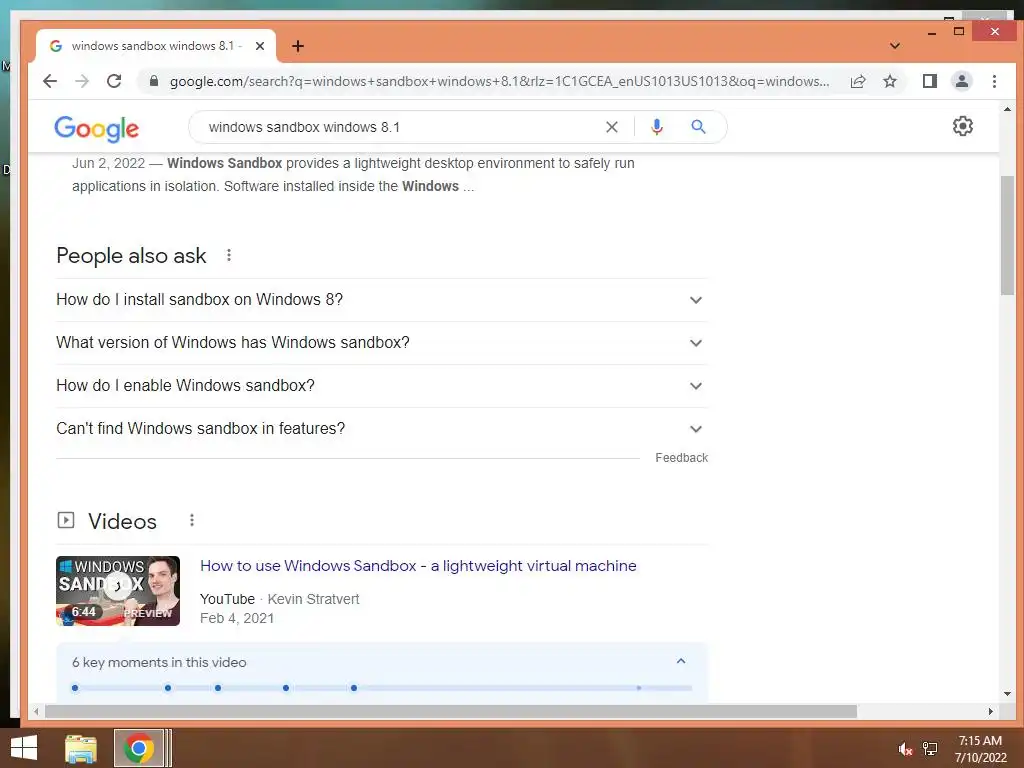Click the muted volume tray icon
Viewport: 1024px width, 768px height.
click(905, 749)
